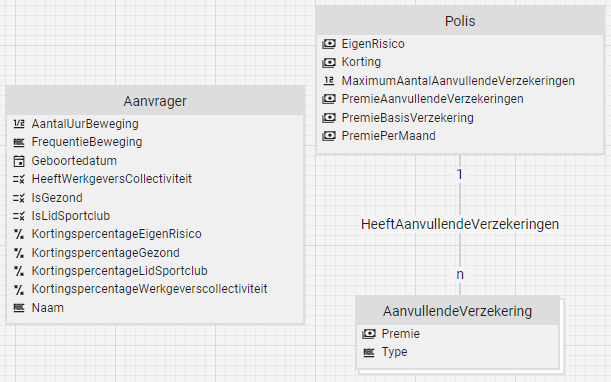The width and height of the screenshot is (611, 382).
Task: Click the currency icon beside EigenRisico
Action: tap(329, 44)
